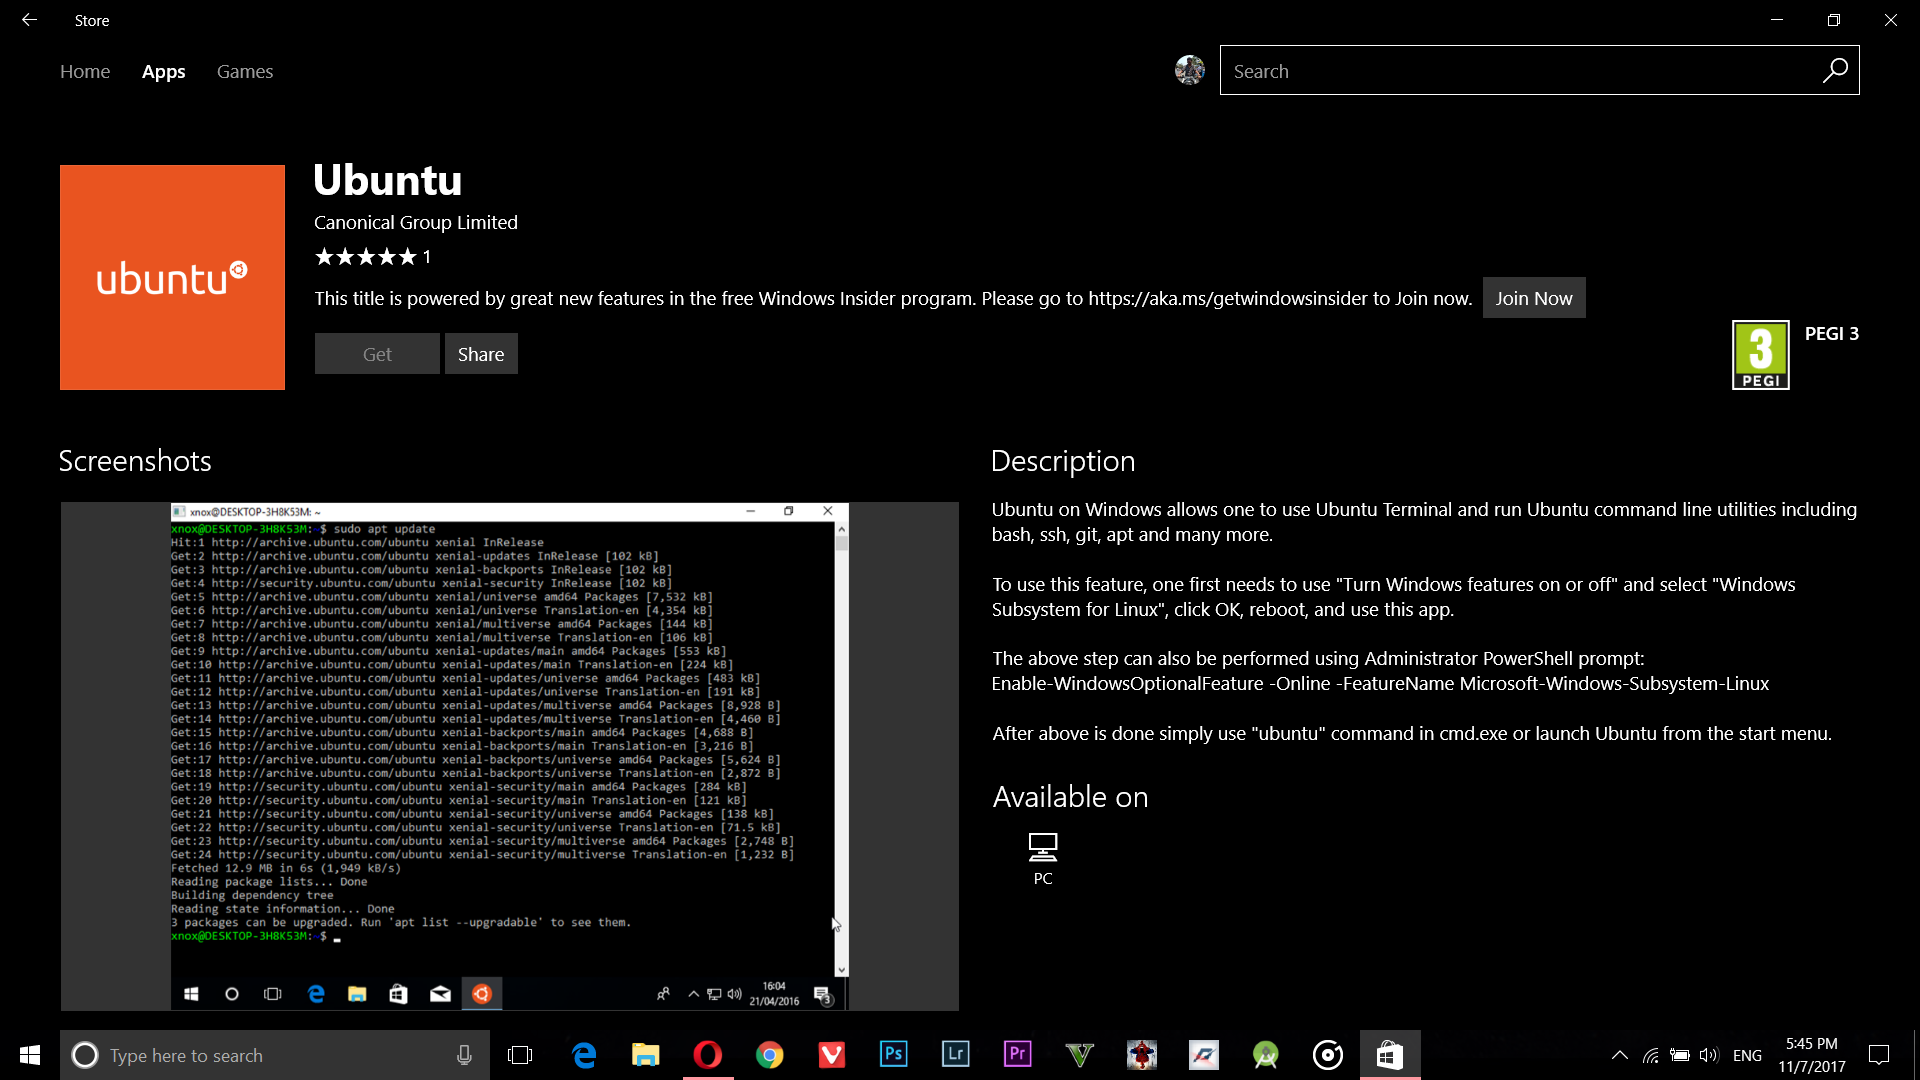Click the Join Now button
The image size is (1920, 1080).
1533,298
